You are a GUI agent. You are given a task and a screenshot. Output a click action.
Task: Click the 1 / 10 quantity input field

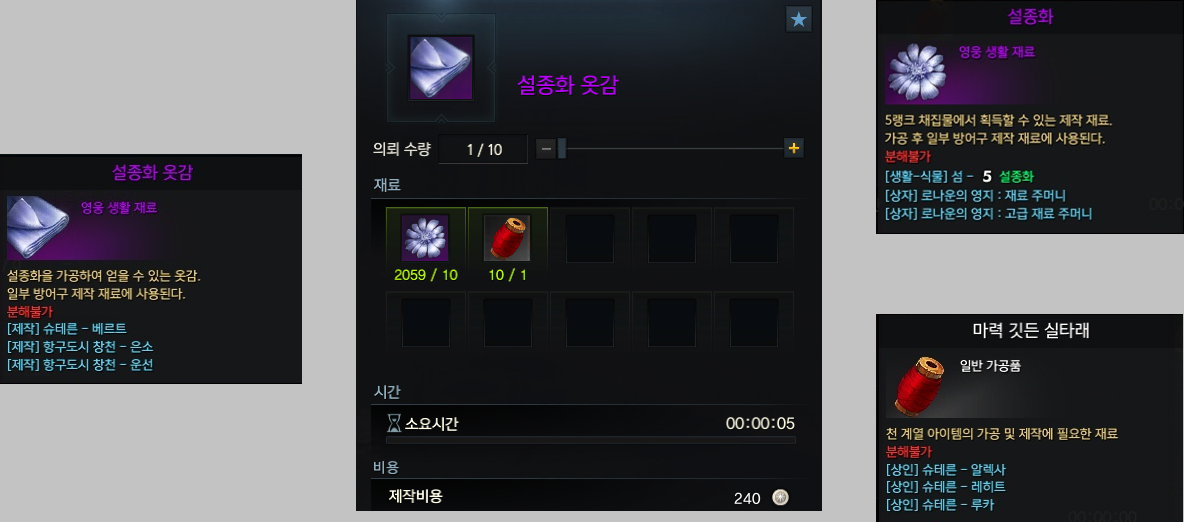coord(483,150)
